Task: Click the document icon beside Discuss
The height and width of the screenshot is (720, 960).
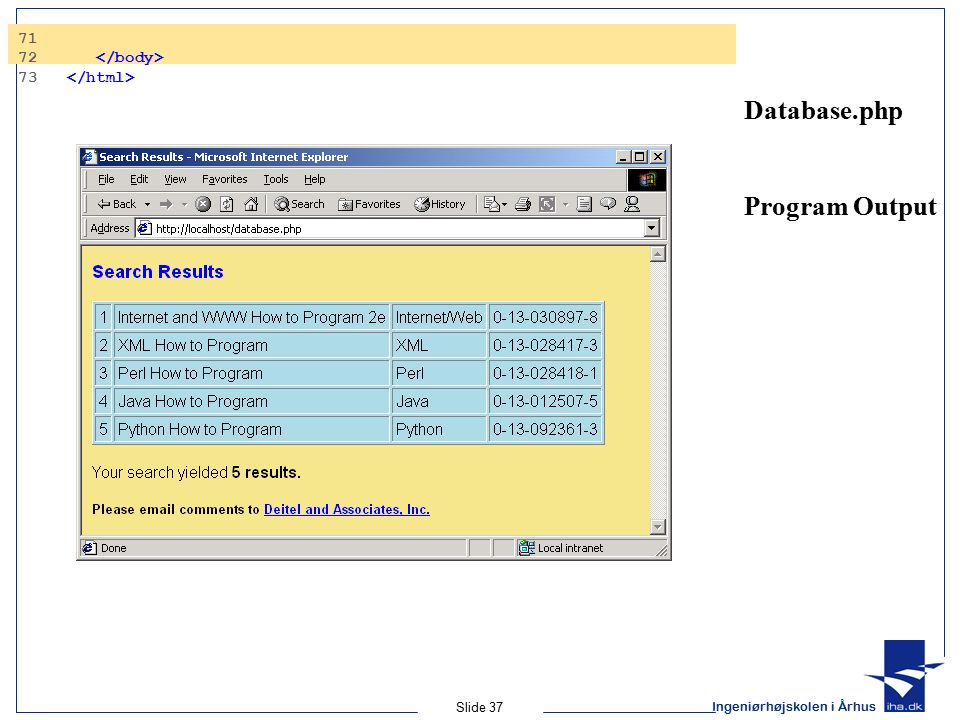Action: click(584, 204)
